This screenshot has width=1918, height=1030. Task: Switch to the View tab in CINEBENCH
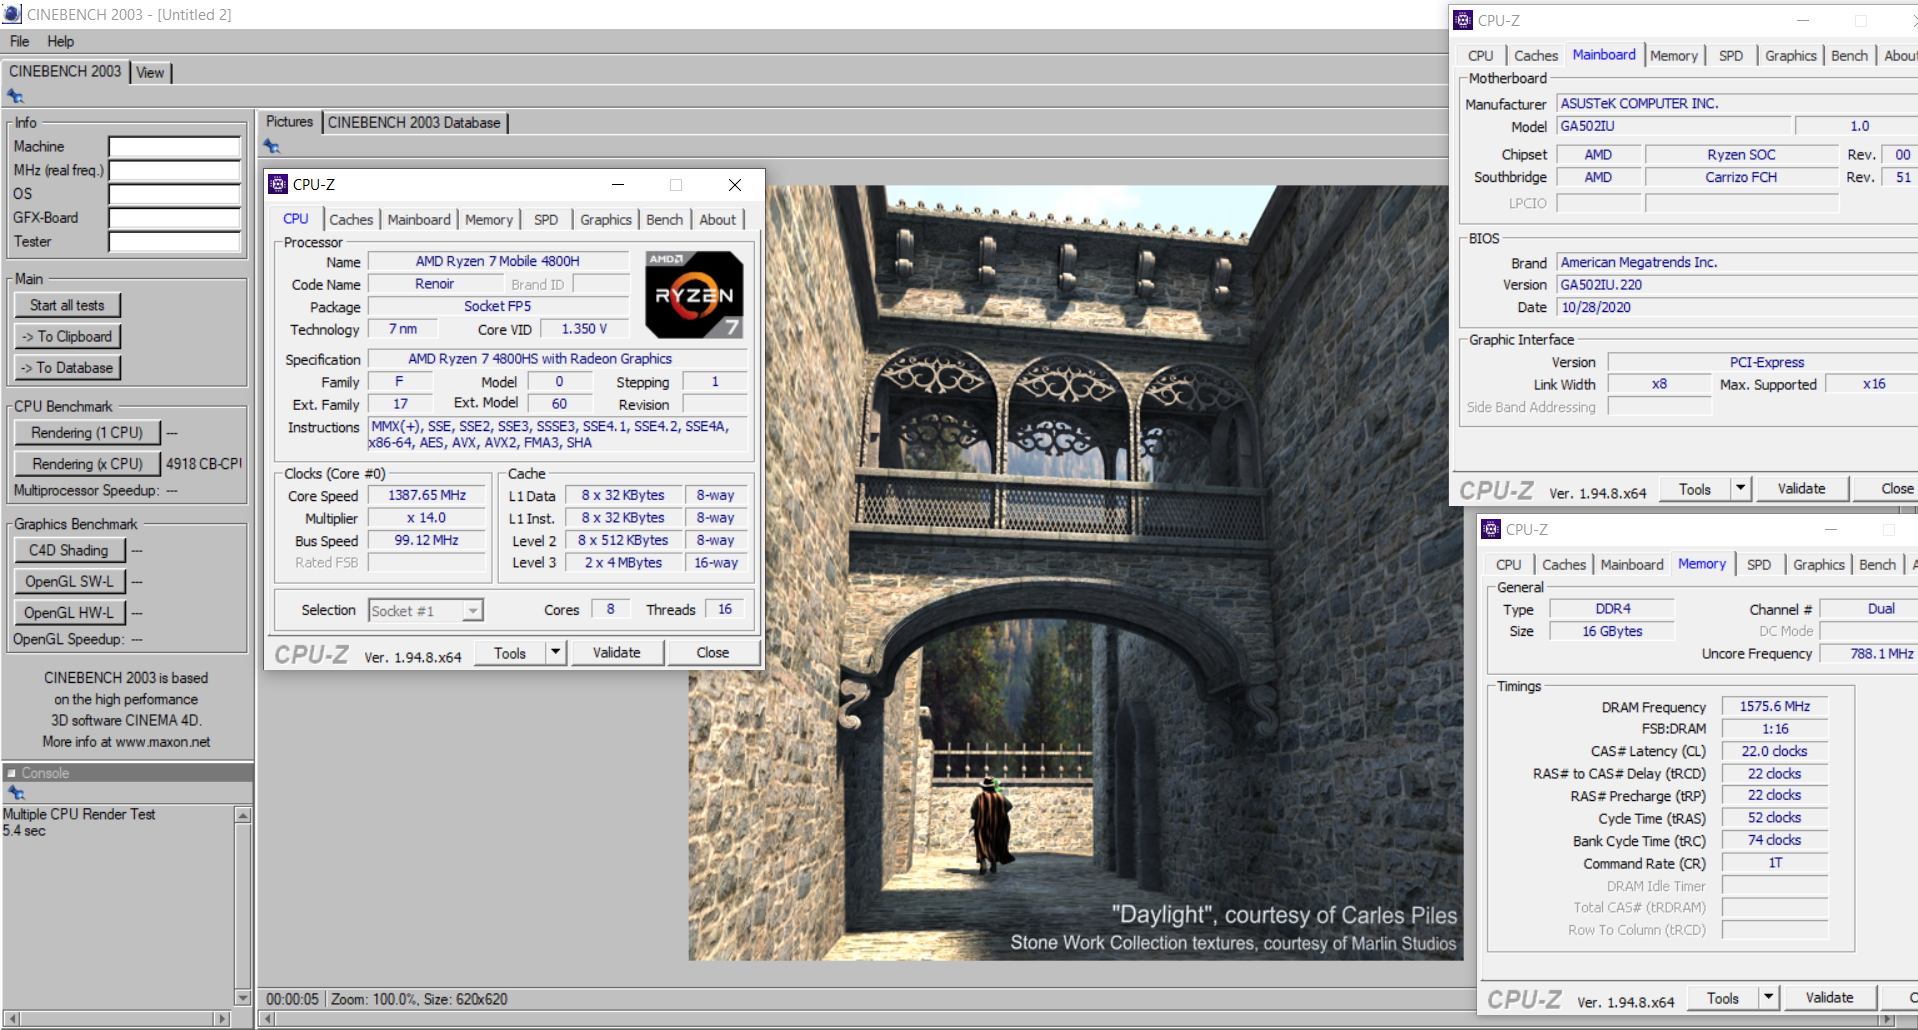150,72
